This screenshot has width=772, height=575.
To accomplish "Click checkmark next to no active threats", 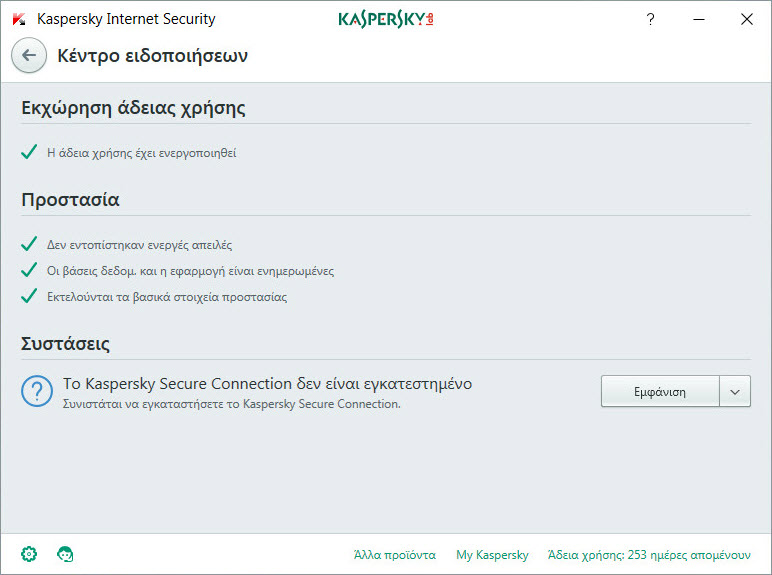I will pyautogui.click(x=29, y=244).
